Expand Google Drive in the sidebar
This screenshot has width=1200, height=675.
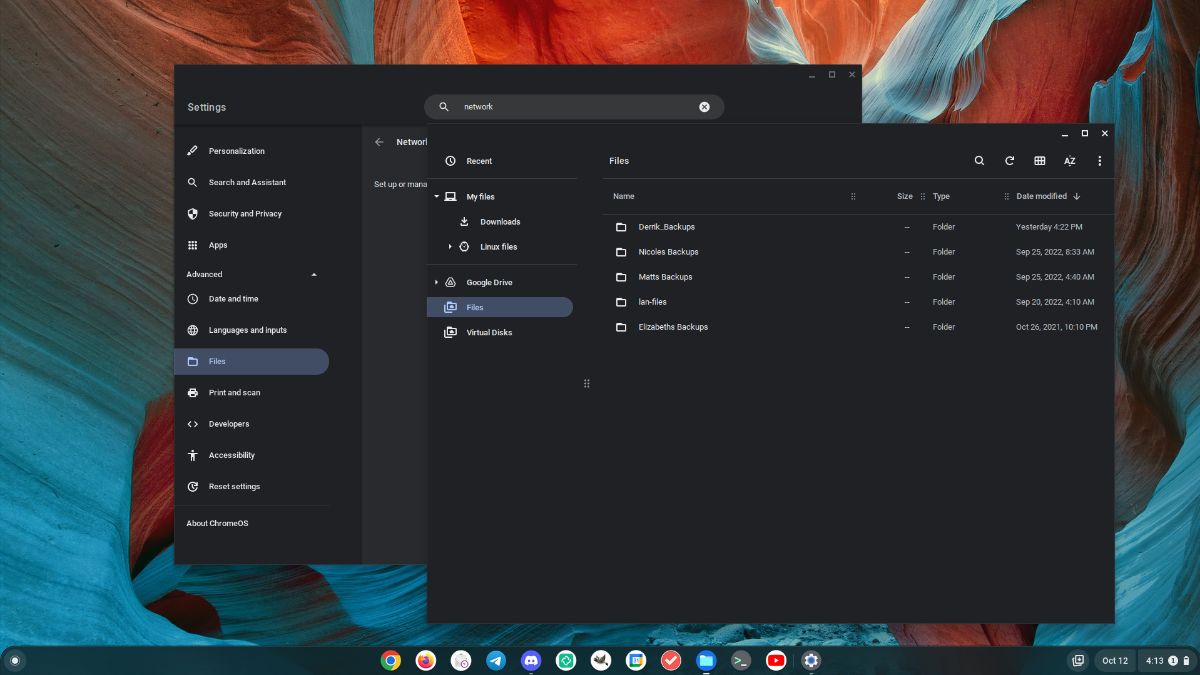pos(437,282)
